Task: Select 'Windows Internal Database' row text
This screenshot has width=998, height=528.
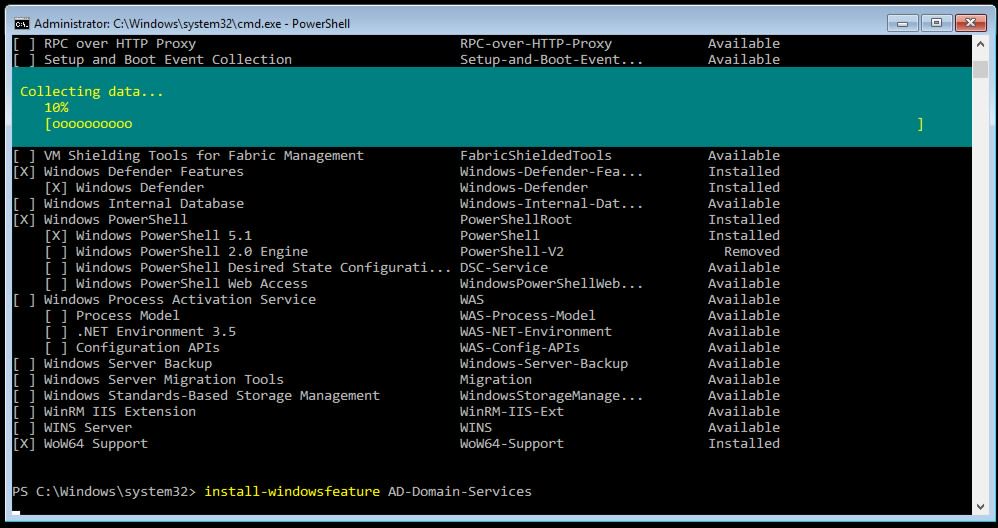Action: (x=144, y=204)
